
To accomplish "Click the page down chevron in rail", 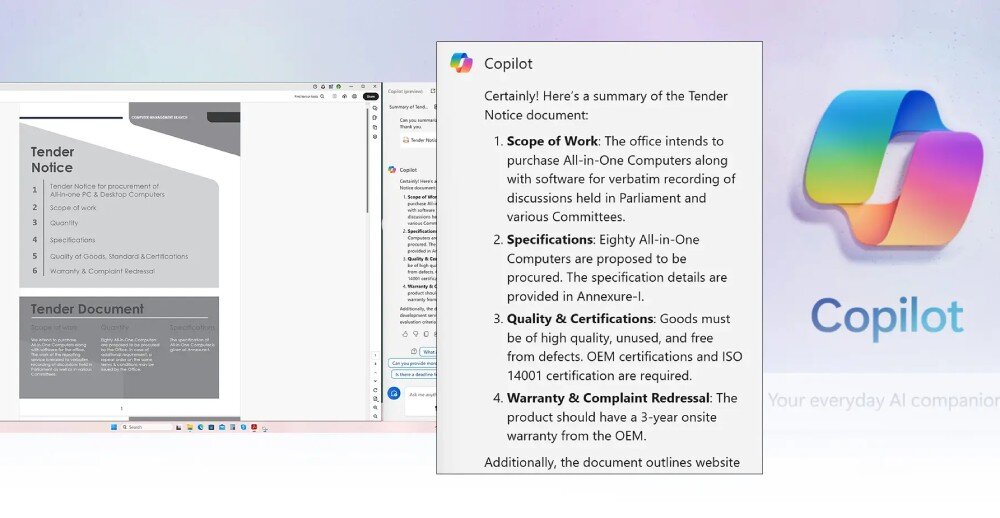I will [x=375, y=381].
